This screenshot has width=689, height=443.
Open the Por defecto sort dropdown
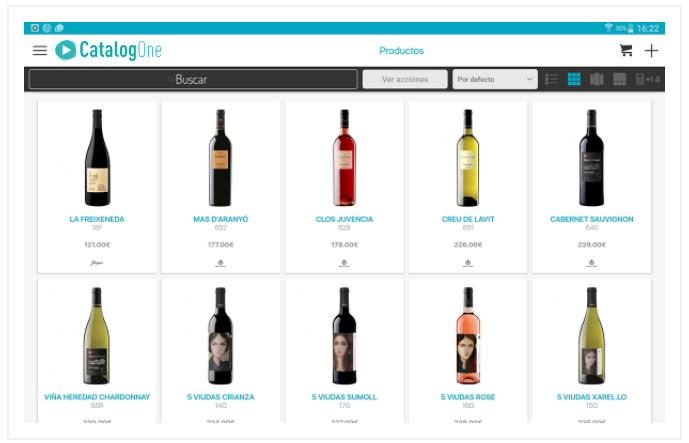495,80
